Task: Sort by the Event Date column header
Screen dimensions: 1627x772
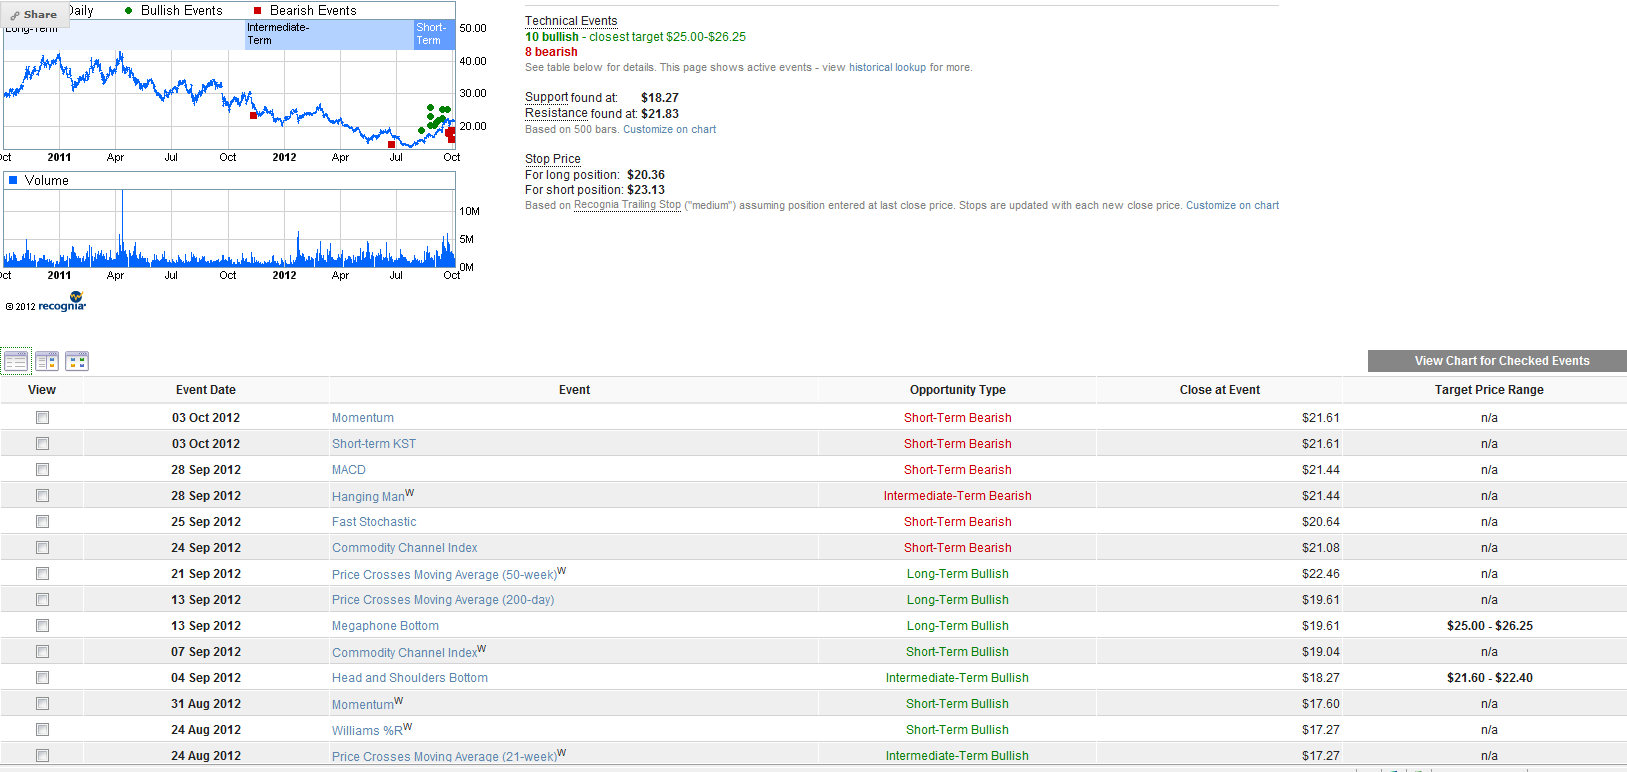Action: [206, 390]
